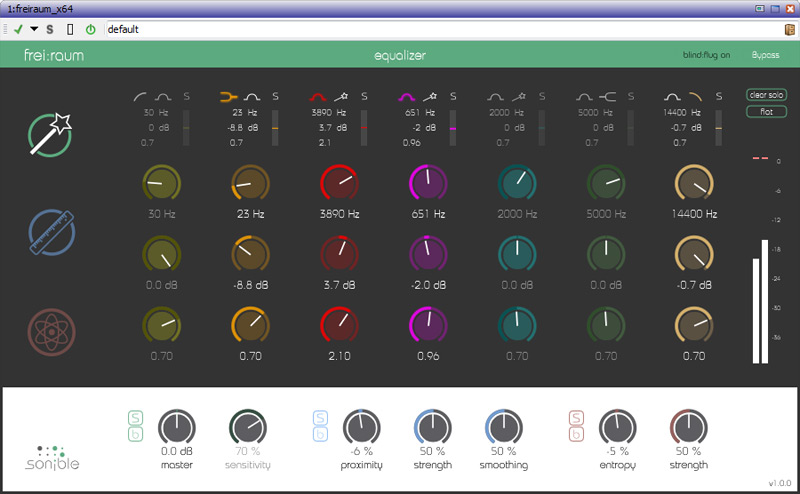The image size is (800, 494).
Task: Click the -2.0 dB gain knob
Action: coord(428,254)
